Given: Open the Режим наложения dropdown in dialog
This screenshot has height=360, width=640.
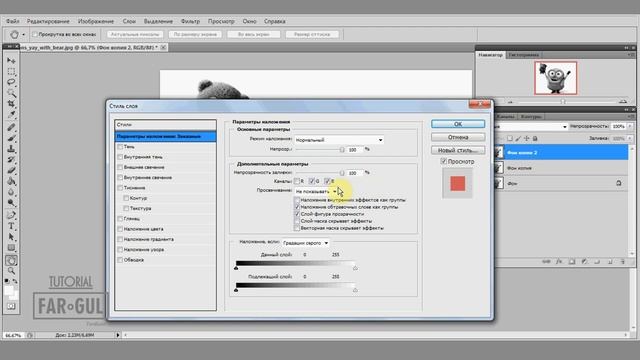Looking at the screenshot, I should (x=339, y=140).
